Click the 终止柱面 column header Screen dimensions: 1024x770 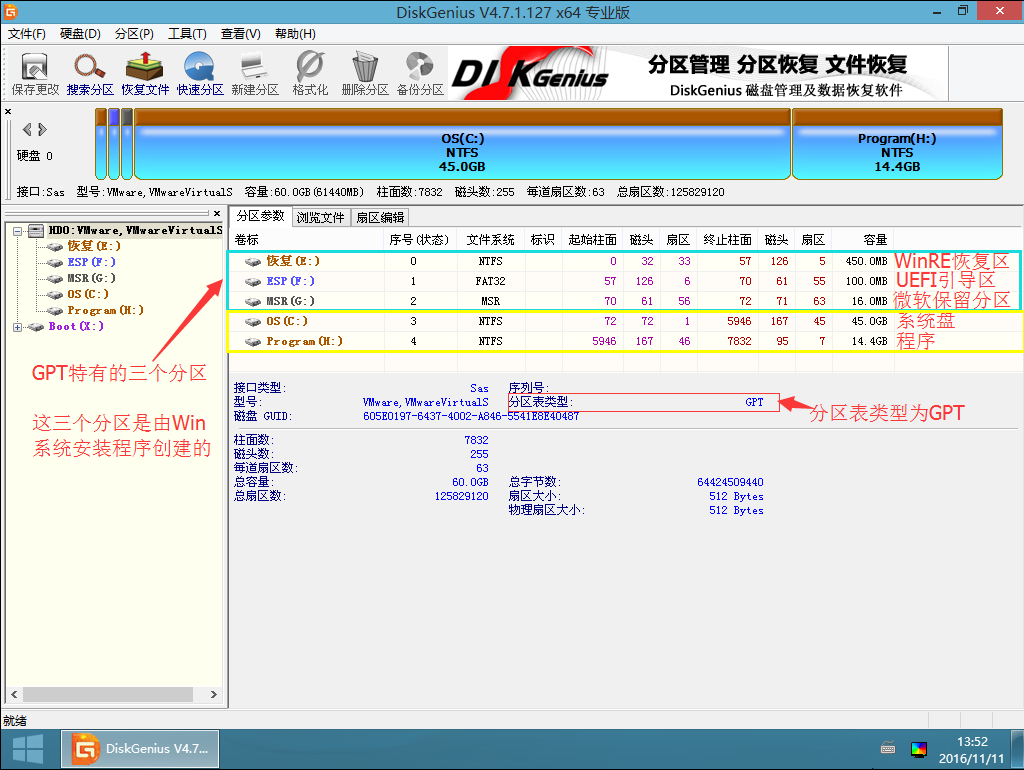click(728, 240)
